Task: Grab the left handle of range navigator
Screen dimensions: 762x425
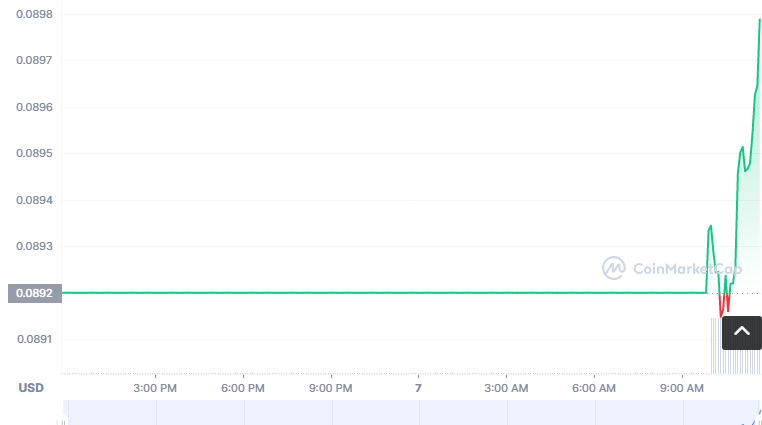Action: click(x=63, y=421)
